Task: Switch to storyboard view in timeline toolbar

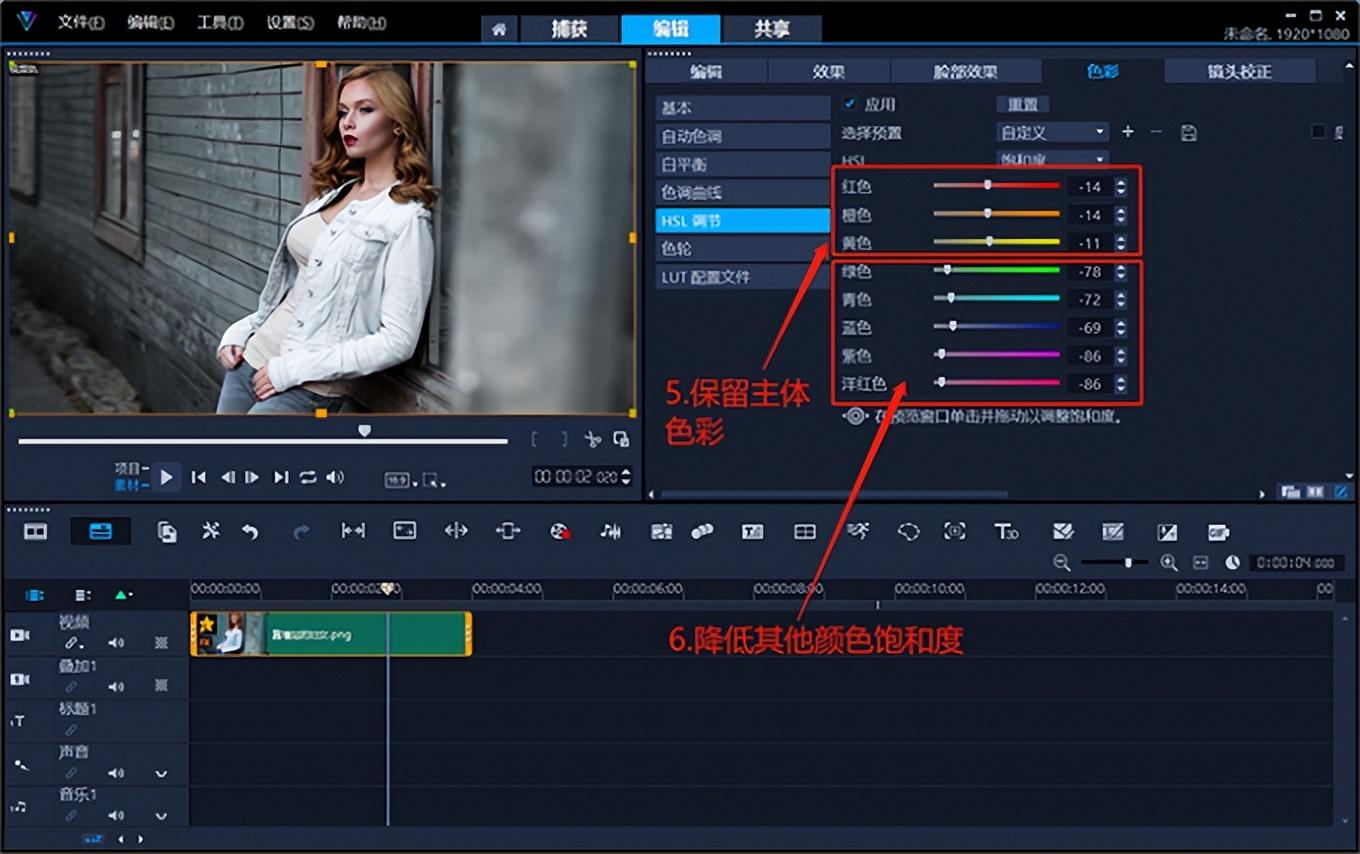Action: (x=36, y=532)
